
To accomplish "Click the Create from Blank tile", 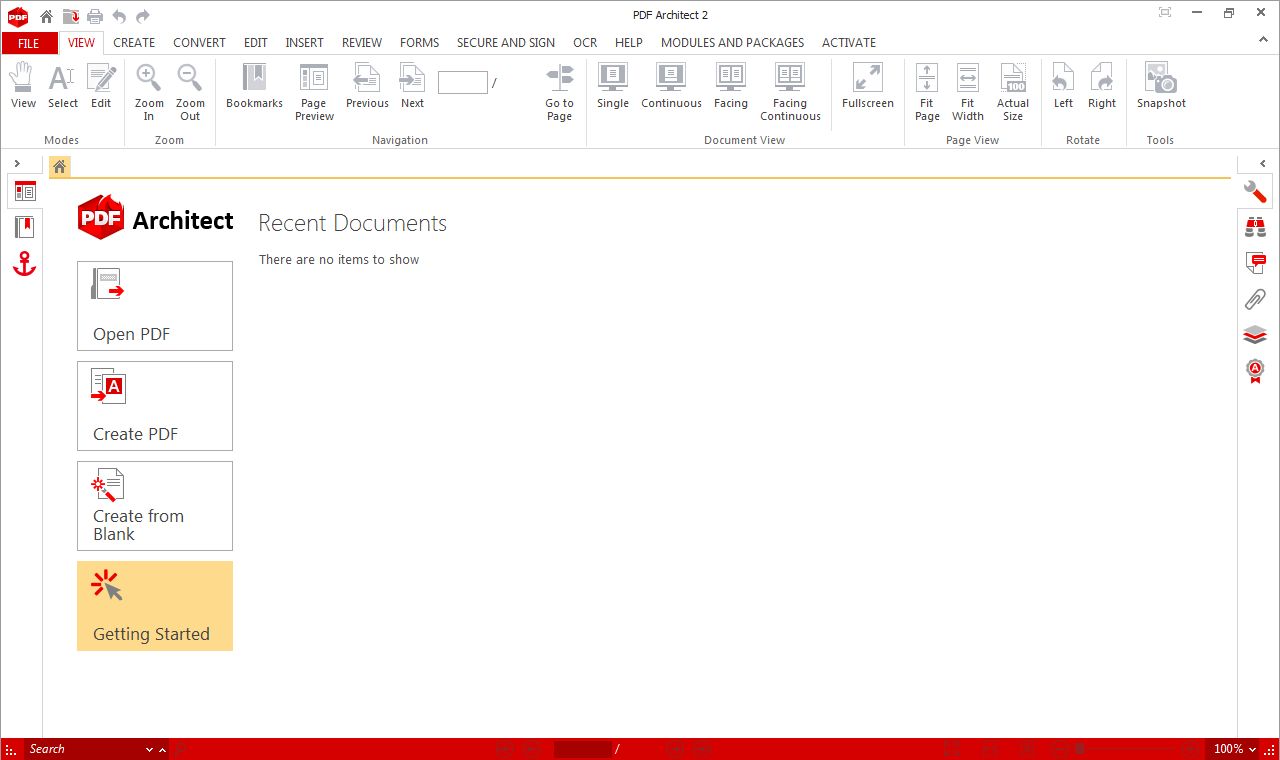I will point(155,506).
